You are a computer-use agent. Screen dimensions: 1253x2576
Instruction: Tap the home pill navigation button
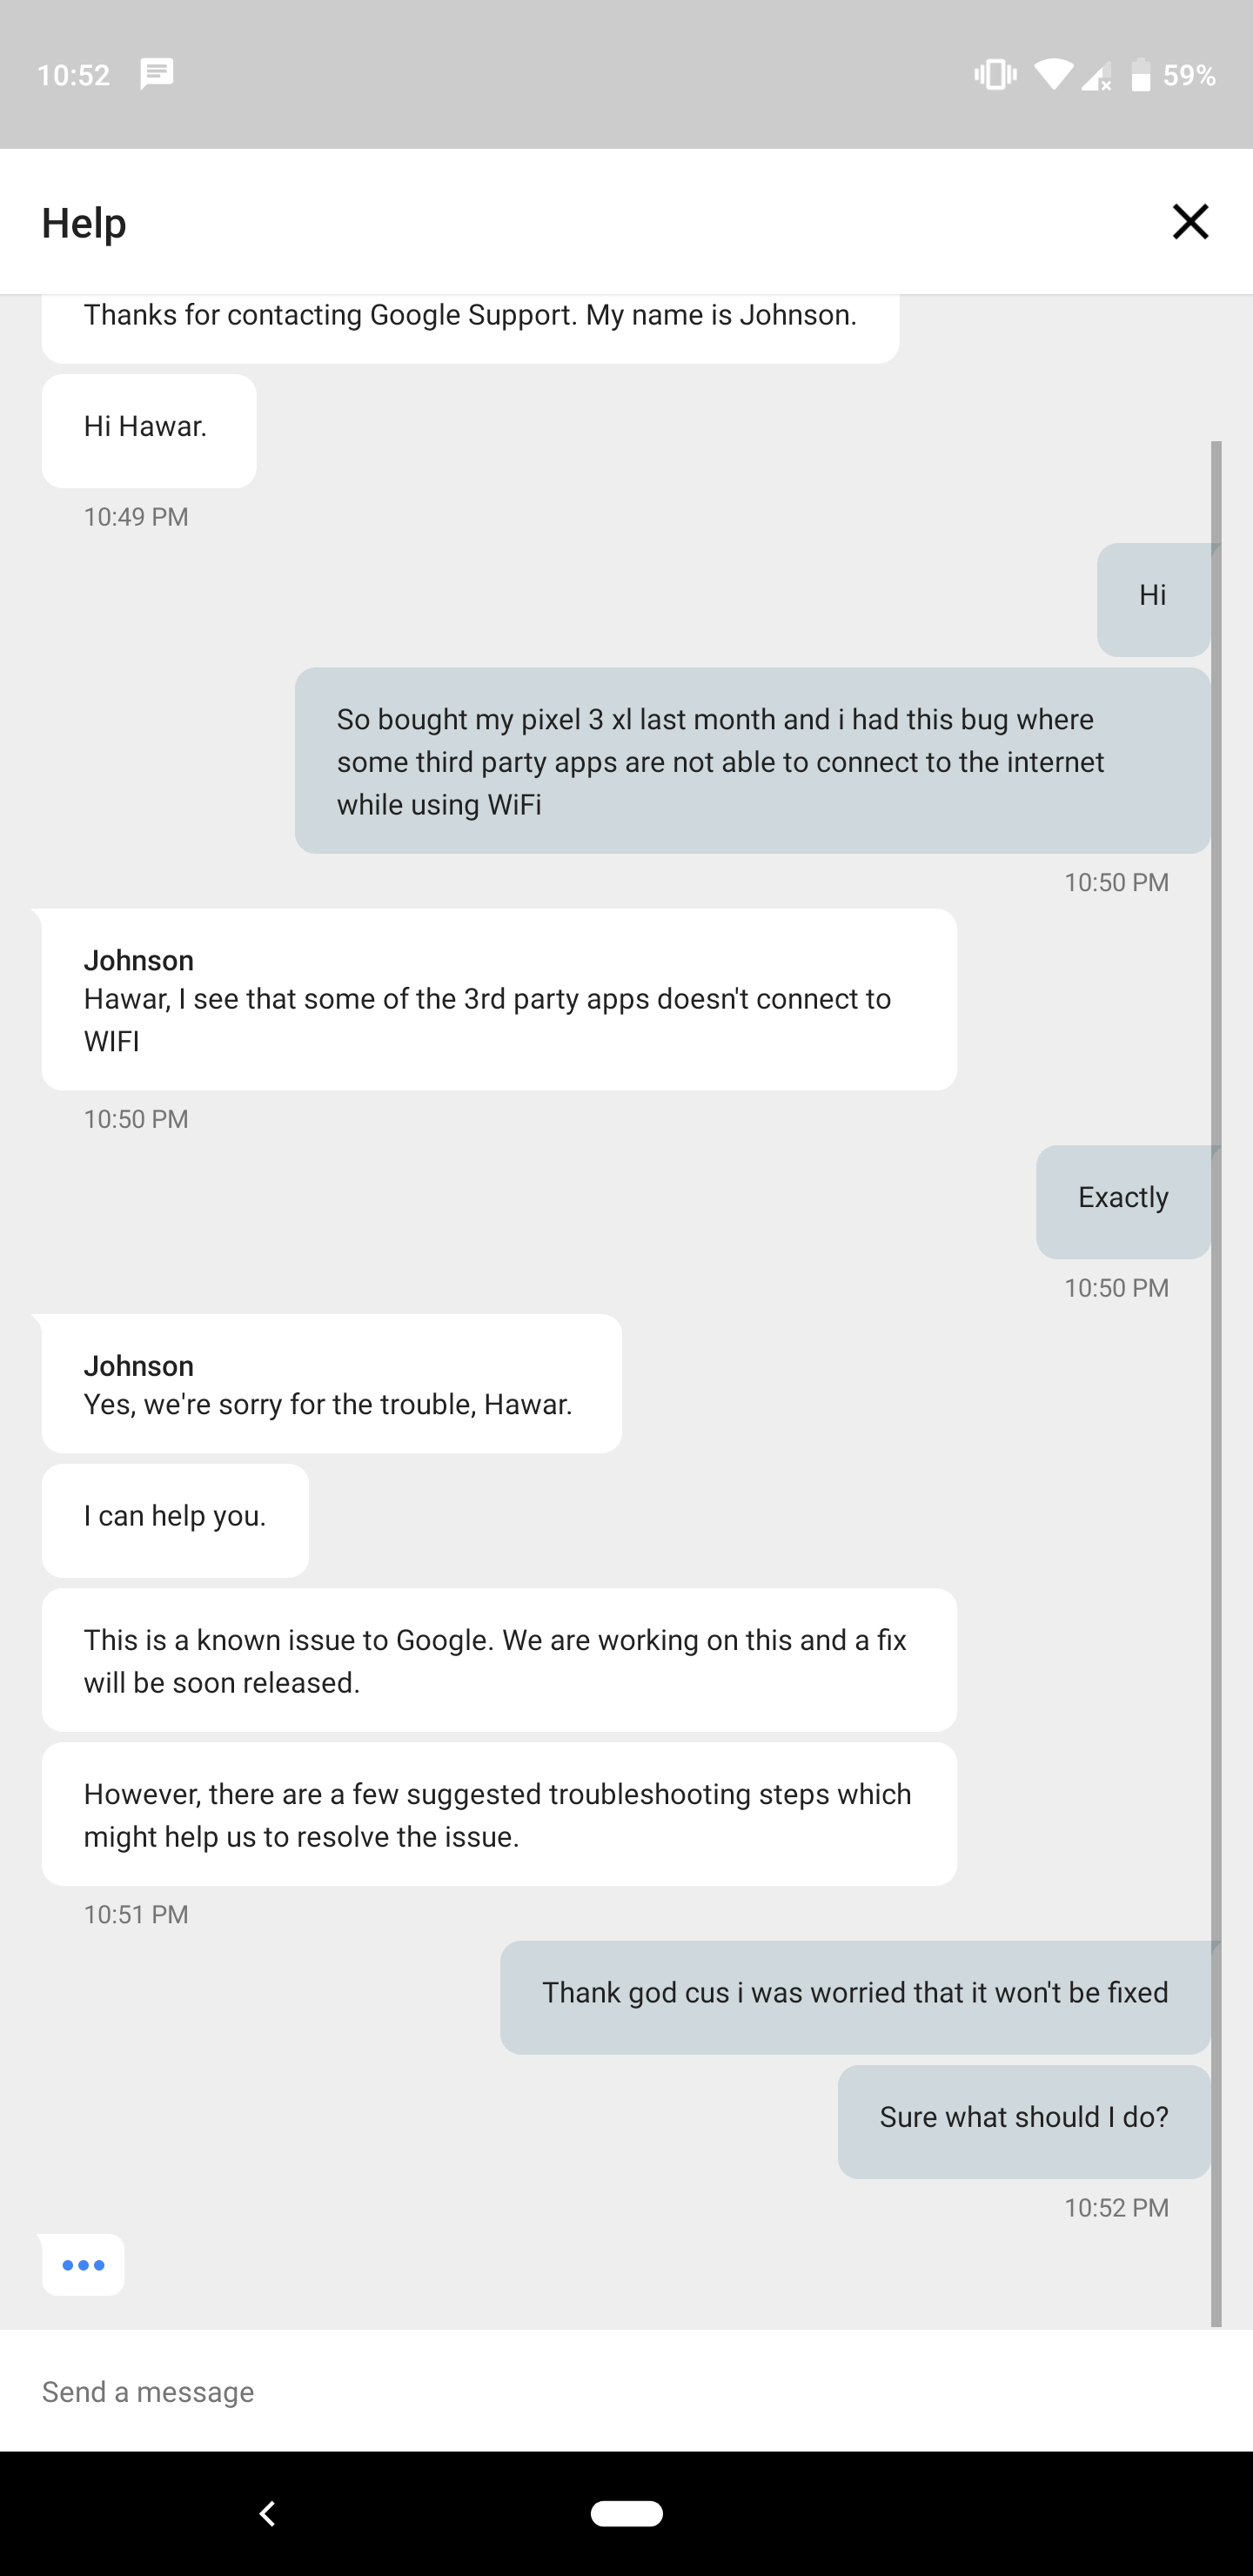click(x=627, y=2513)
